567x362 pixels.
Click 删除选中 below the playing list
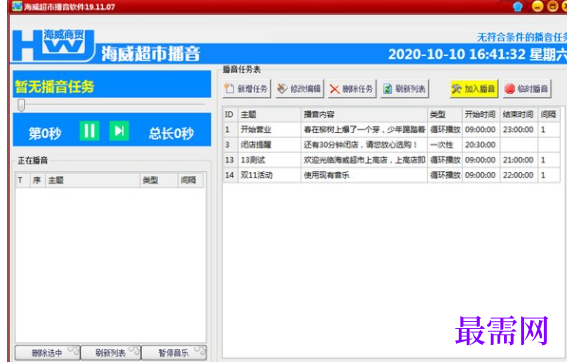[x=47, y=353]
